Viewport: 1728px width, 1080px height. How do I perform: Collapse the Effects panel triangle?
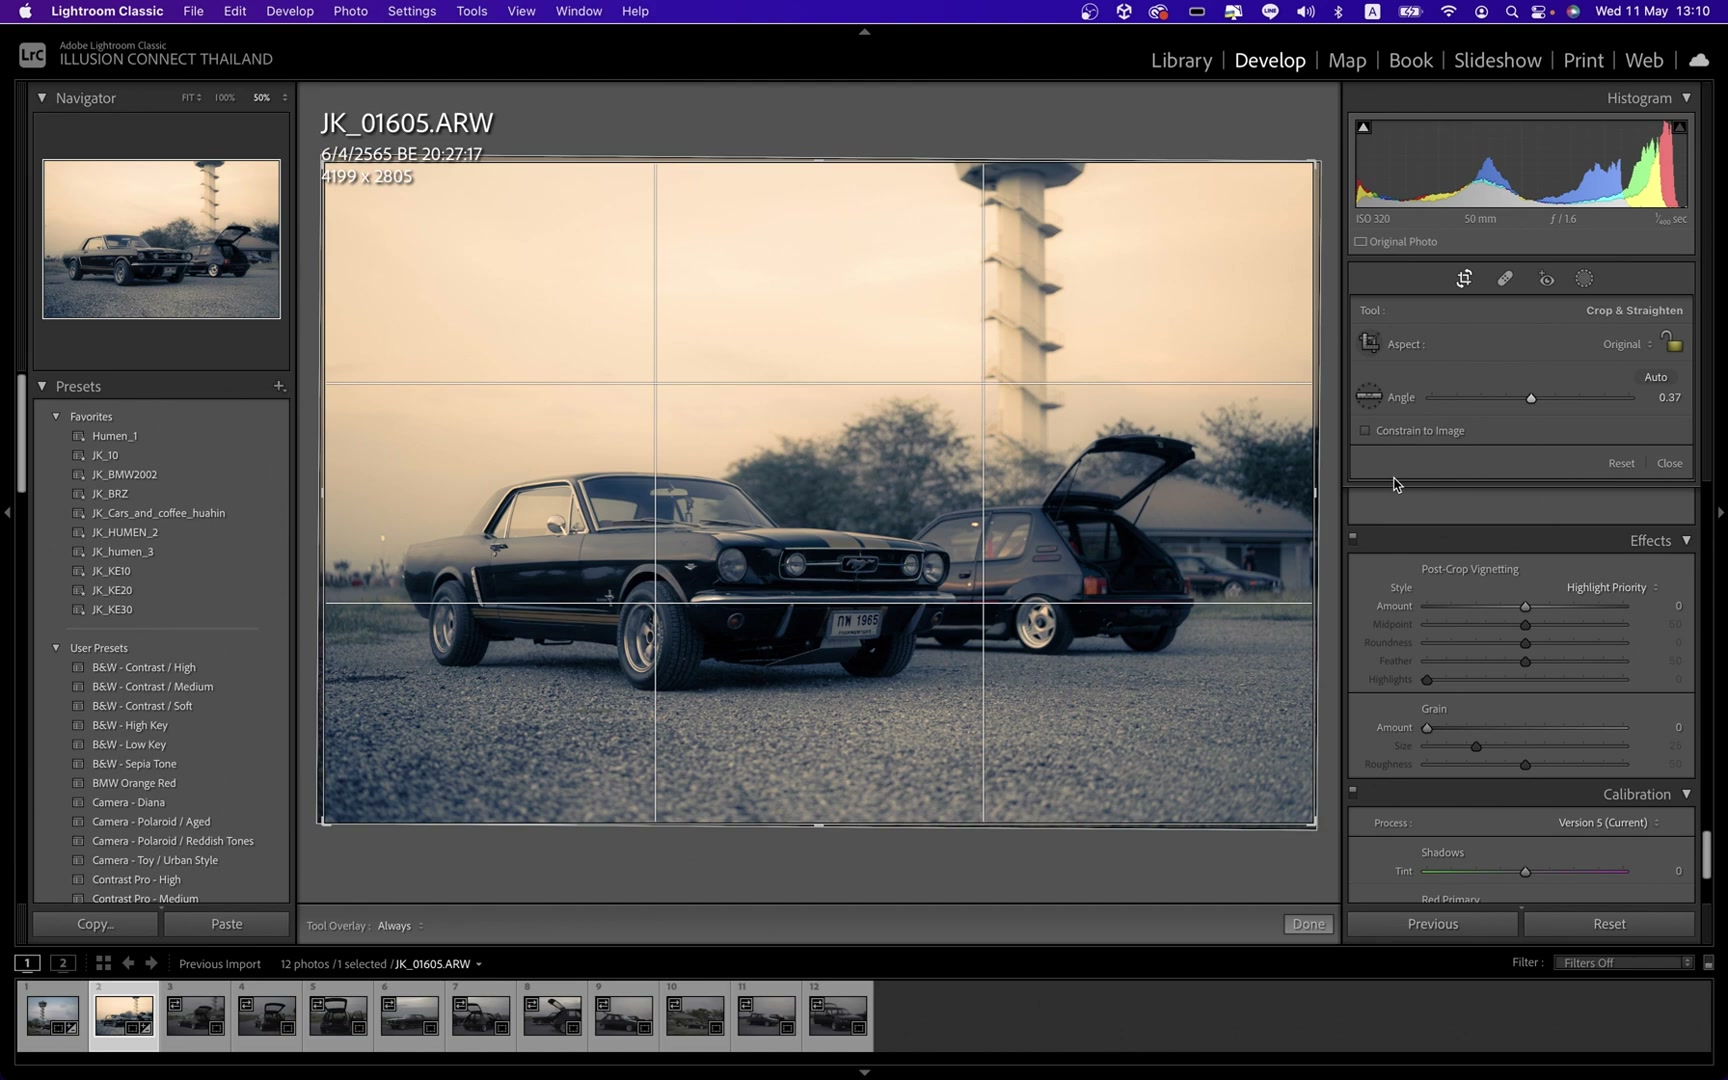1686,541
